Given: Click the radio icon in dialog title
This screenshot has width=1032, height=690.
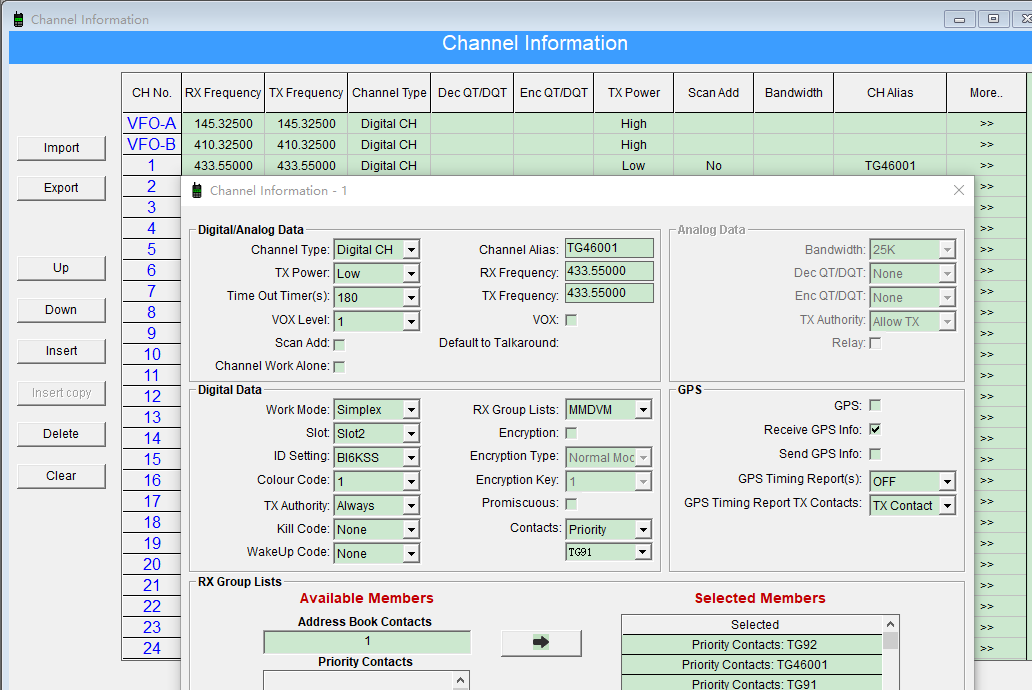Looking at the screenshot, I should (x=197, y=191).
